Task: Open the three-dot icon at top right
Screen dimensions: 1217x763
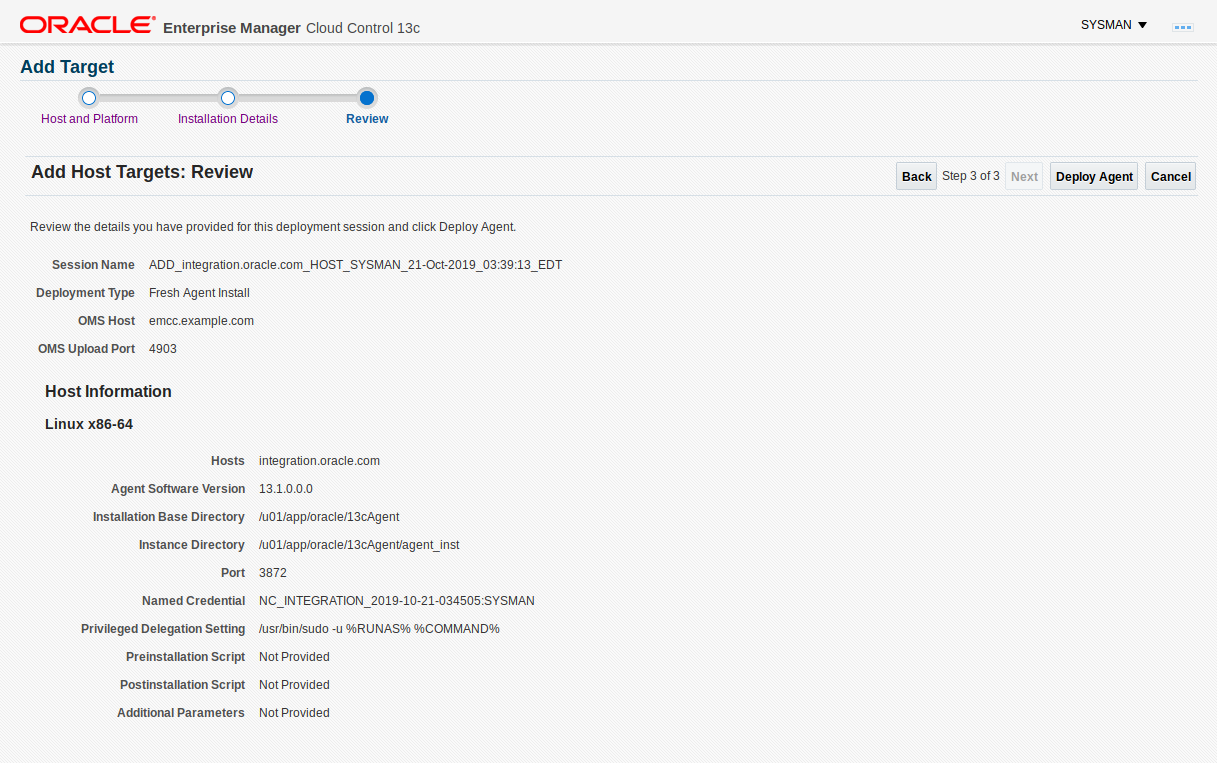Action: [1182, 27]
